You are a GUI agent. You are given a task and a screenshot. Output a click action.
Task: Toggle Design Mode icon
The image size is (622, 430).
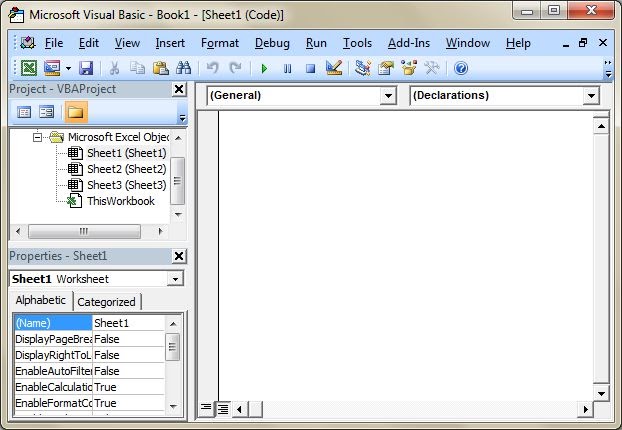334,68
